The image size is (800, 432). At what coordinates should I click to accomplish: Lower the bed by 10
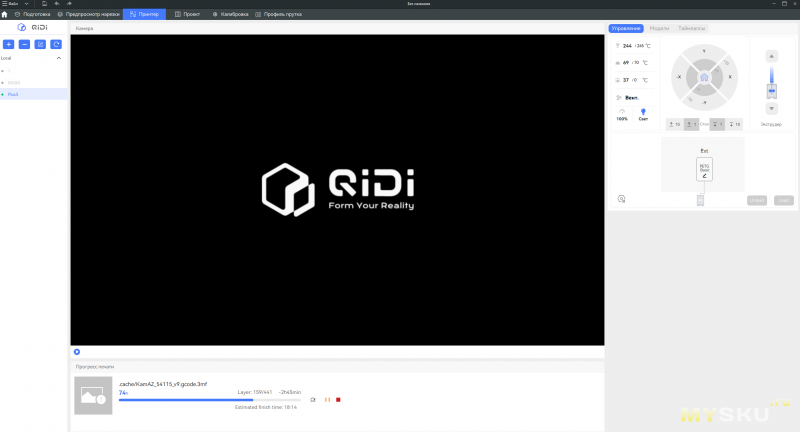click(734, 124)
